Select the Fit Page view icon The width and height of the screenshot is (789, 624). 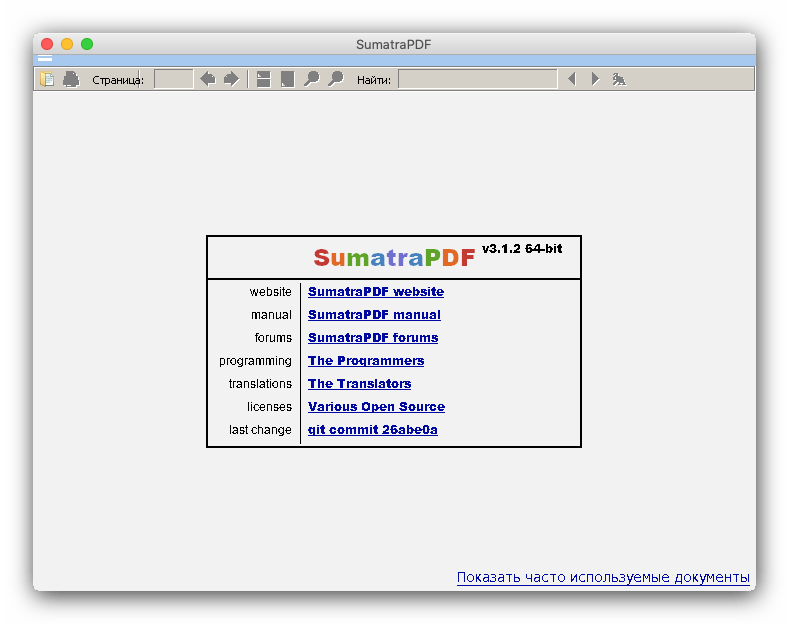(x=287, y=79)
